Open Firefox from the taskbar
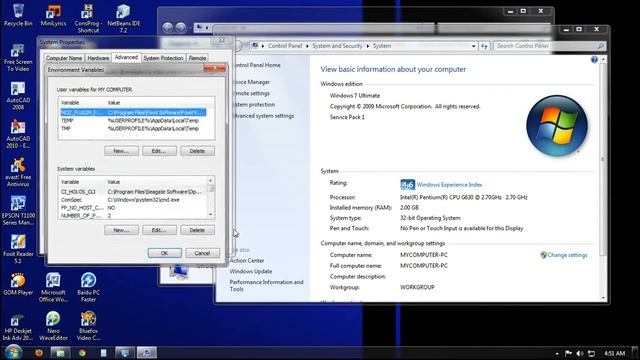The width and height of the screenshot is (640, 360). [39, 353]
